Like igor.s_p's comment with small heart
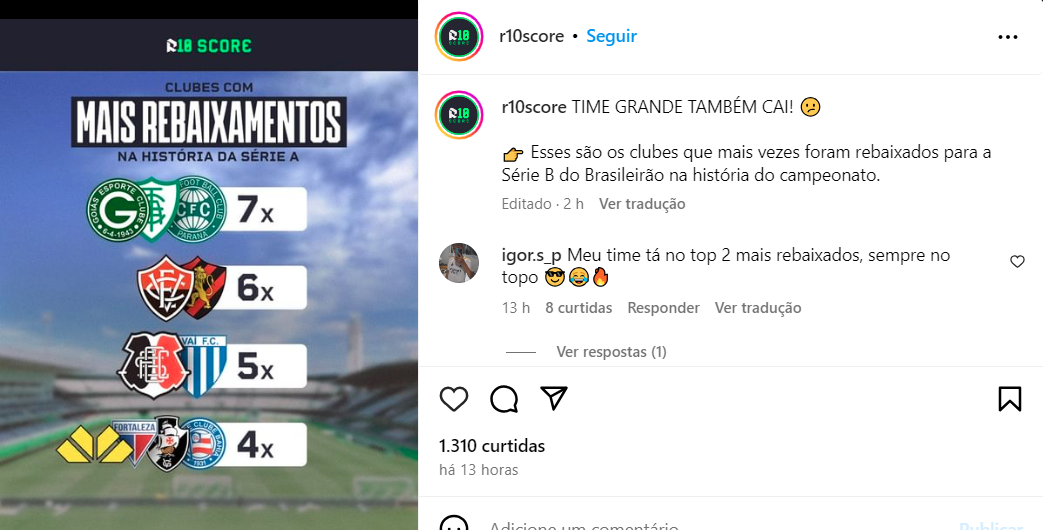This screenshot has height=530, width=1043. pyautogui.click(x=1017, y=261)
